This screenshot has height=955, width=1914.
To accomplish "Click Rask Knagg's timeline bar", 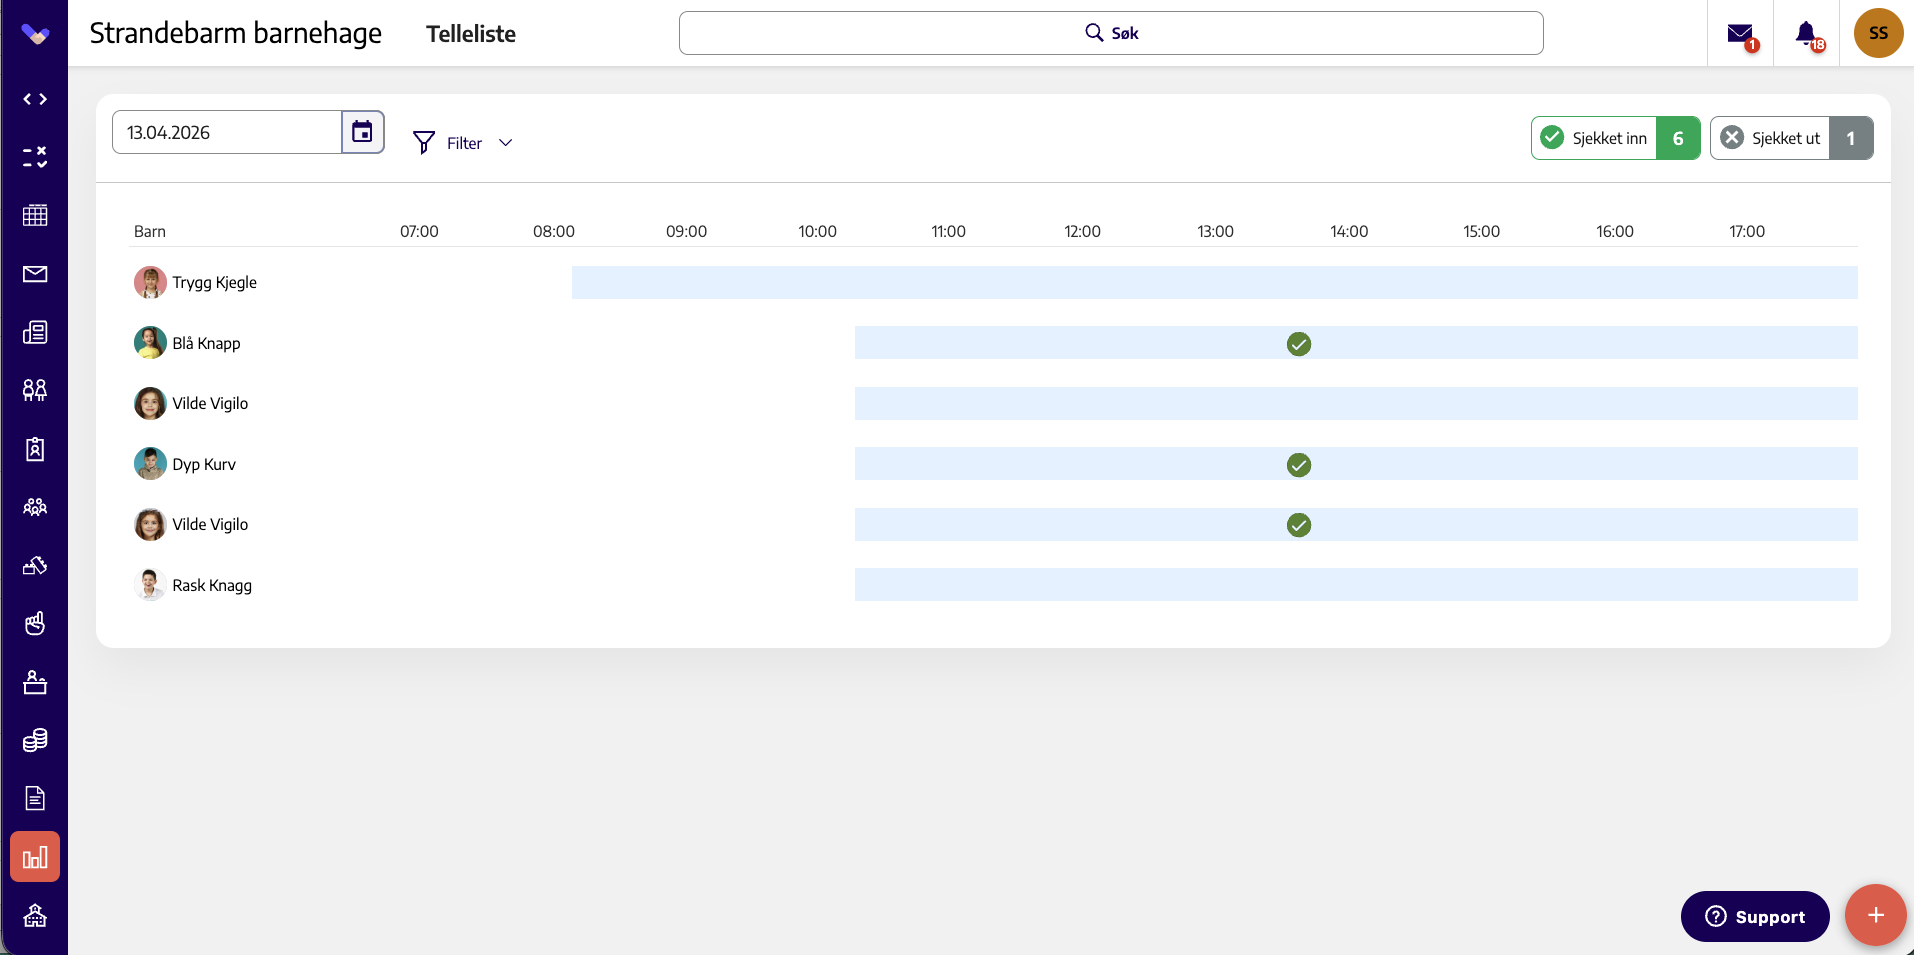I will [x=1356, y=585].
